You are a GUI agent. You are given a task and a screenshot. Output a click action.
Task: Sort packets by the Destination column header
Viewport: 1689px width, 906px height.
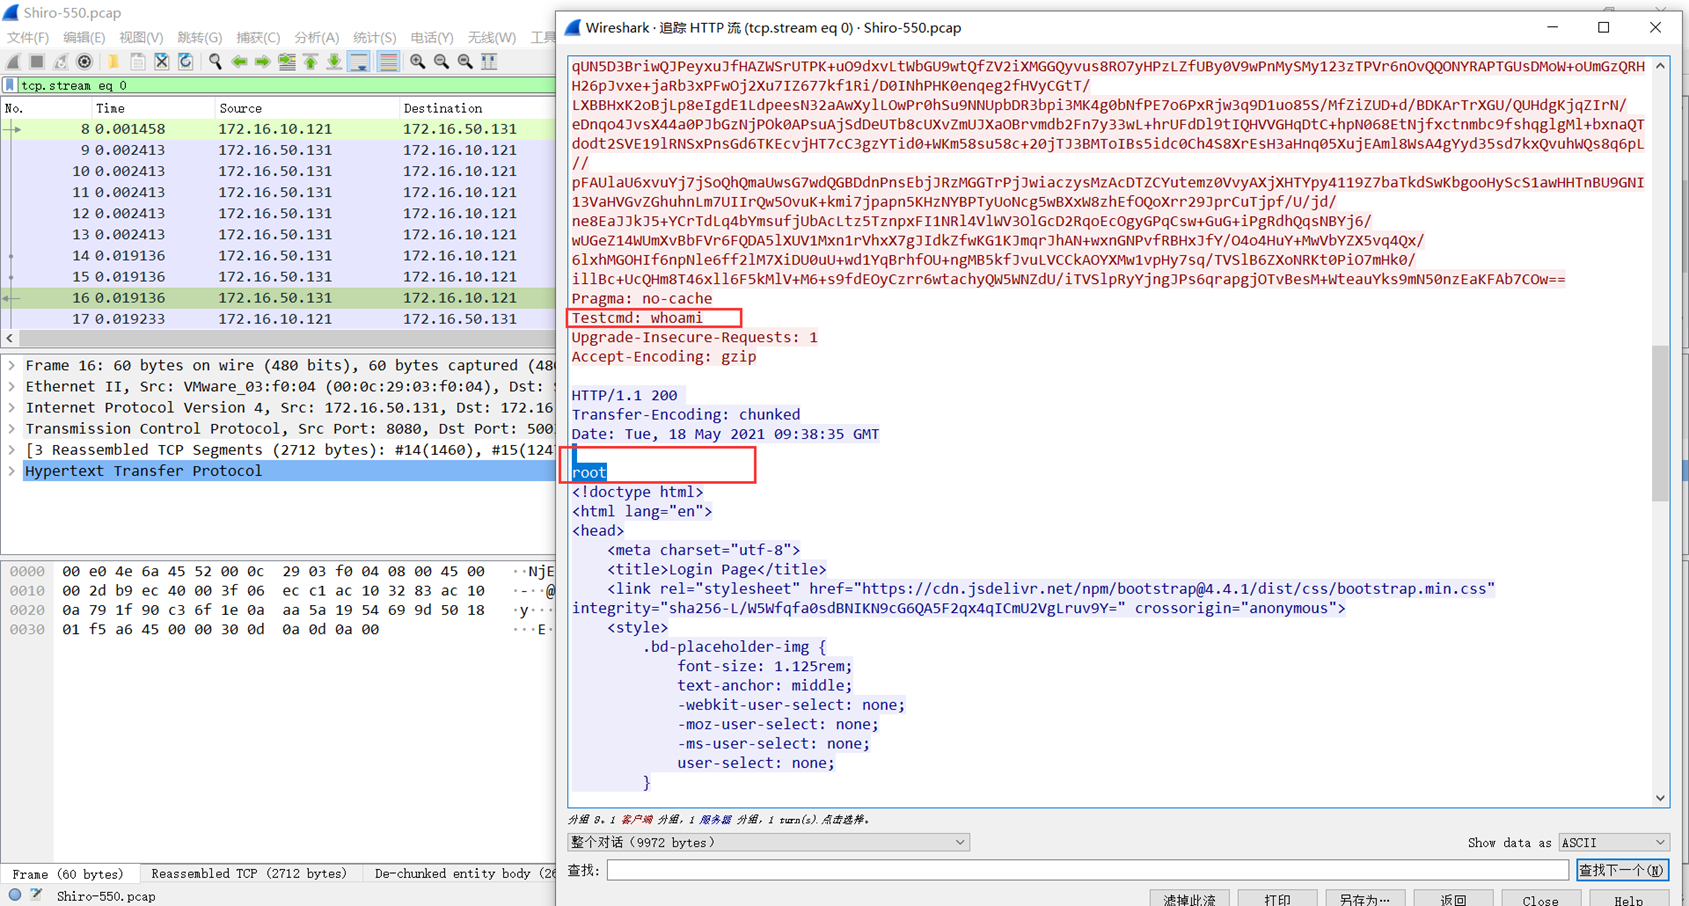[477, 108]
